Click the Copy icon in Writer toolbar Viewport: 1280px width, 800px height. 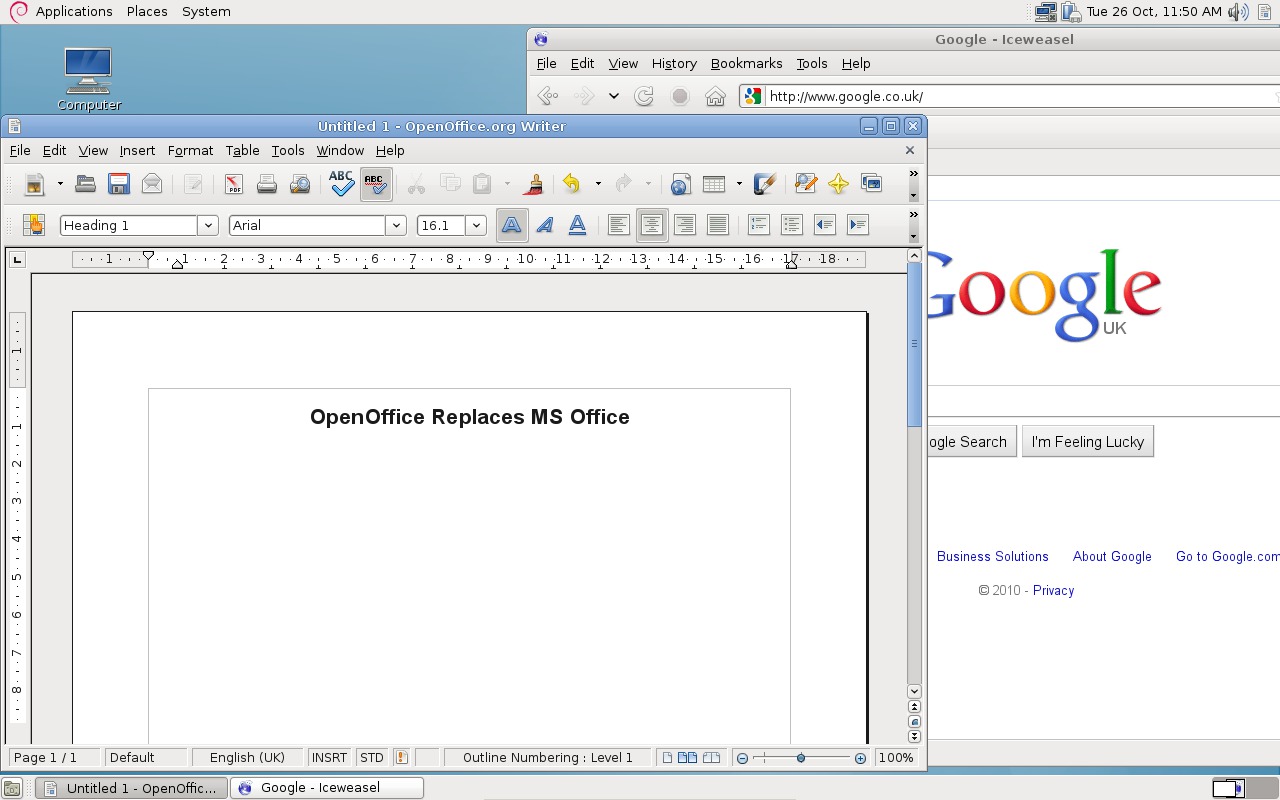450,184
